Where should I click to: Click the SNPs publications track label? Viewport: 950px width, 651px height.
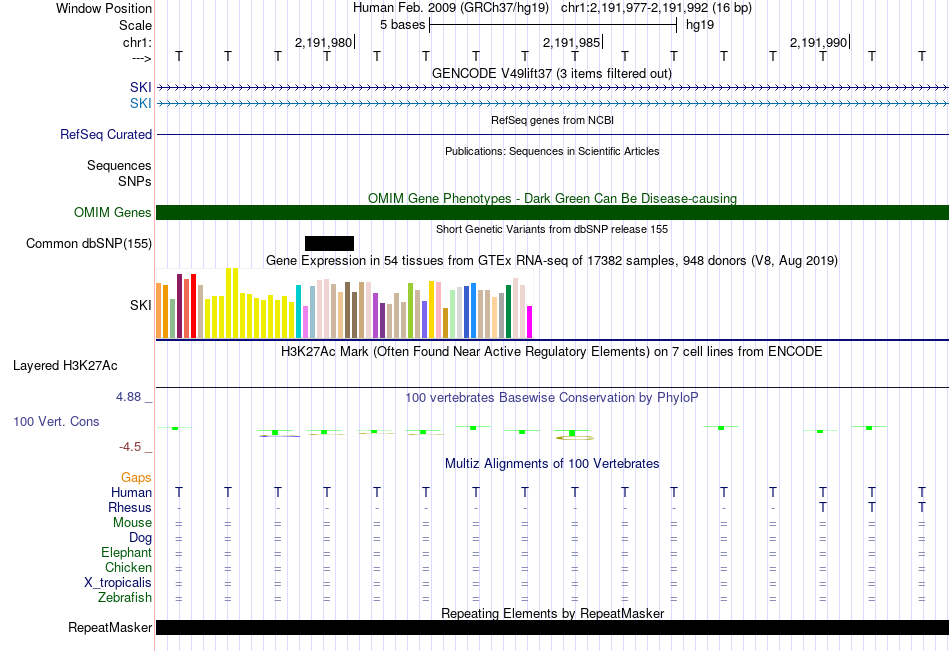click(135, 181)
